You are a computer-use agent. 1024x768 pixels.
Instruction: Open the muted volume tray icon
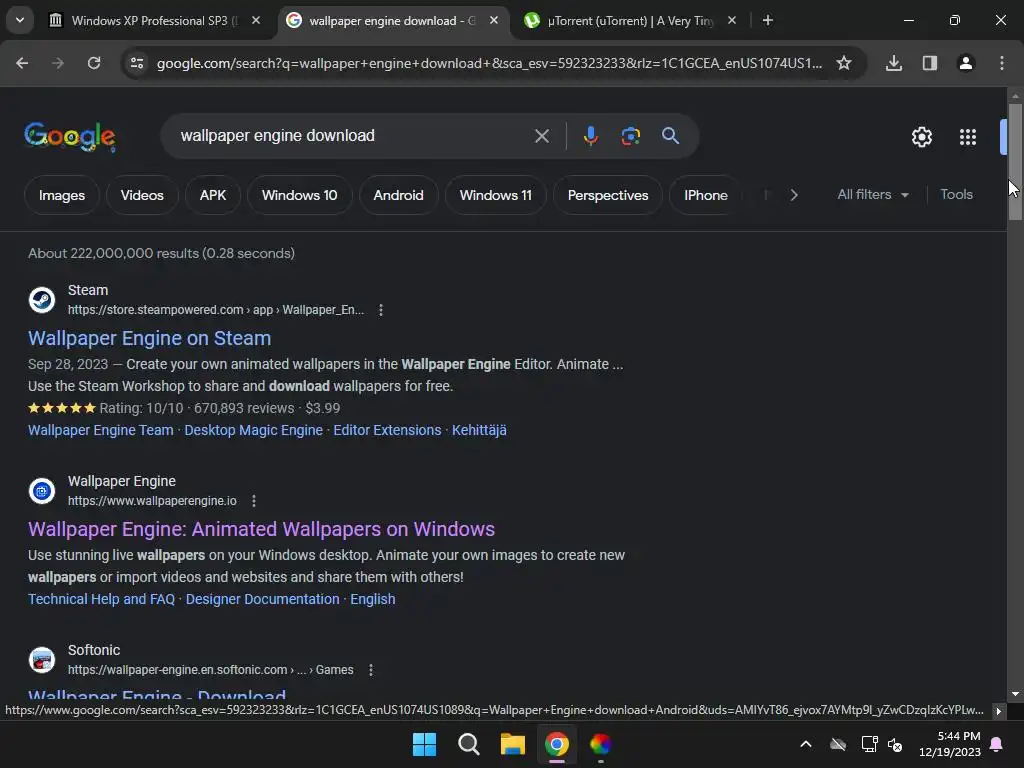895,744
